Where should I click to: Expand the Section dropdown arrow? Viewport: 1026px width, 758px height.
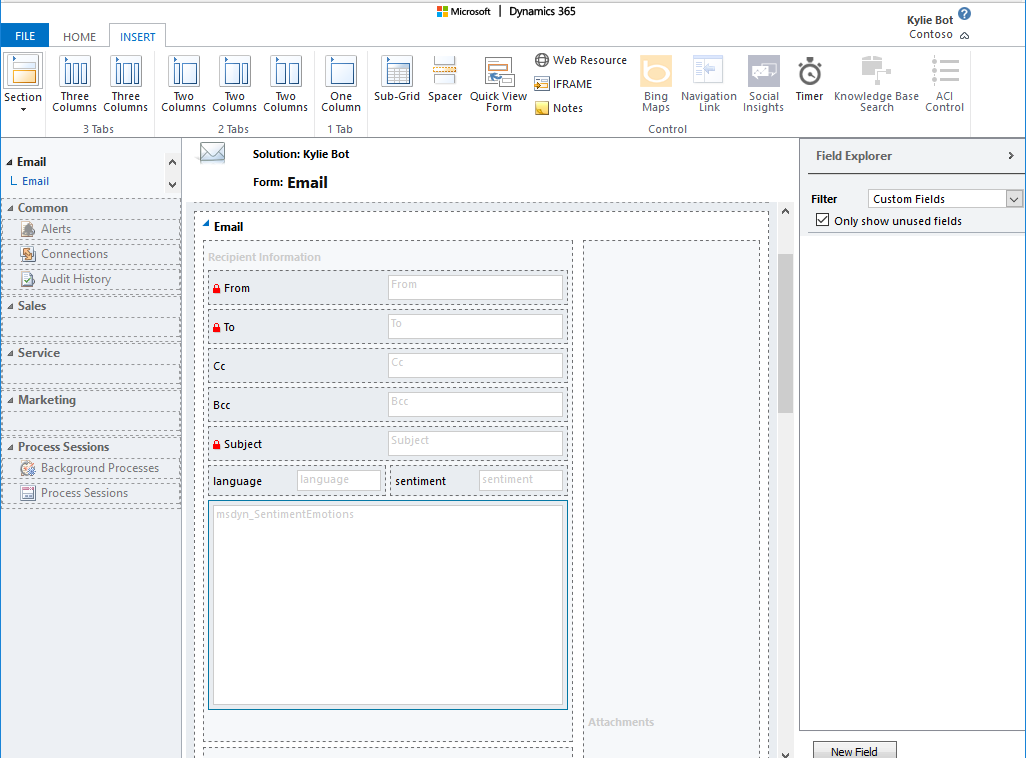pyautogui.click(x=24, y=110)
